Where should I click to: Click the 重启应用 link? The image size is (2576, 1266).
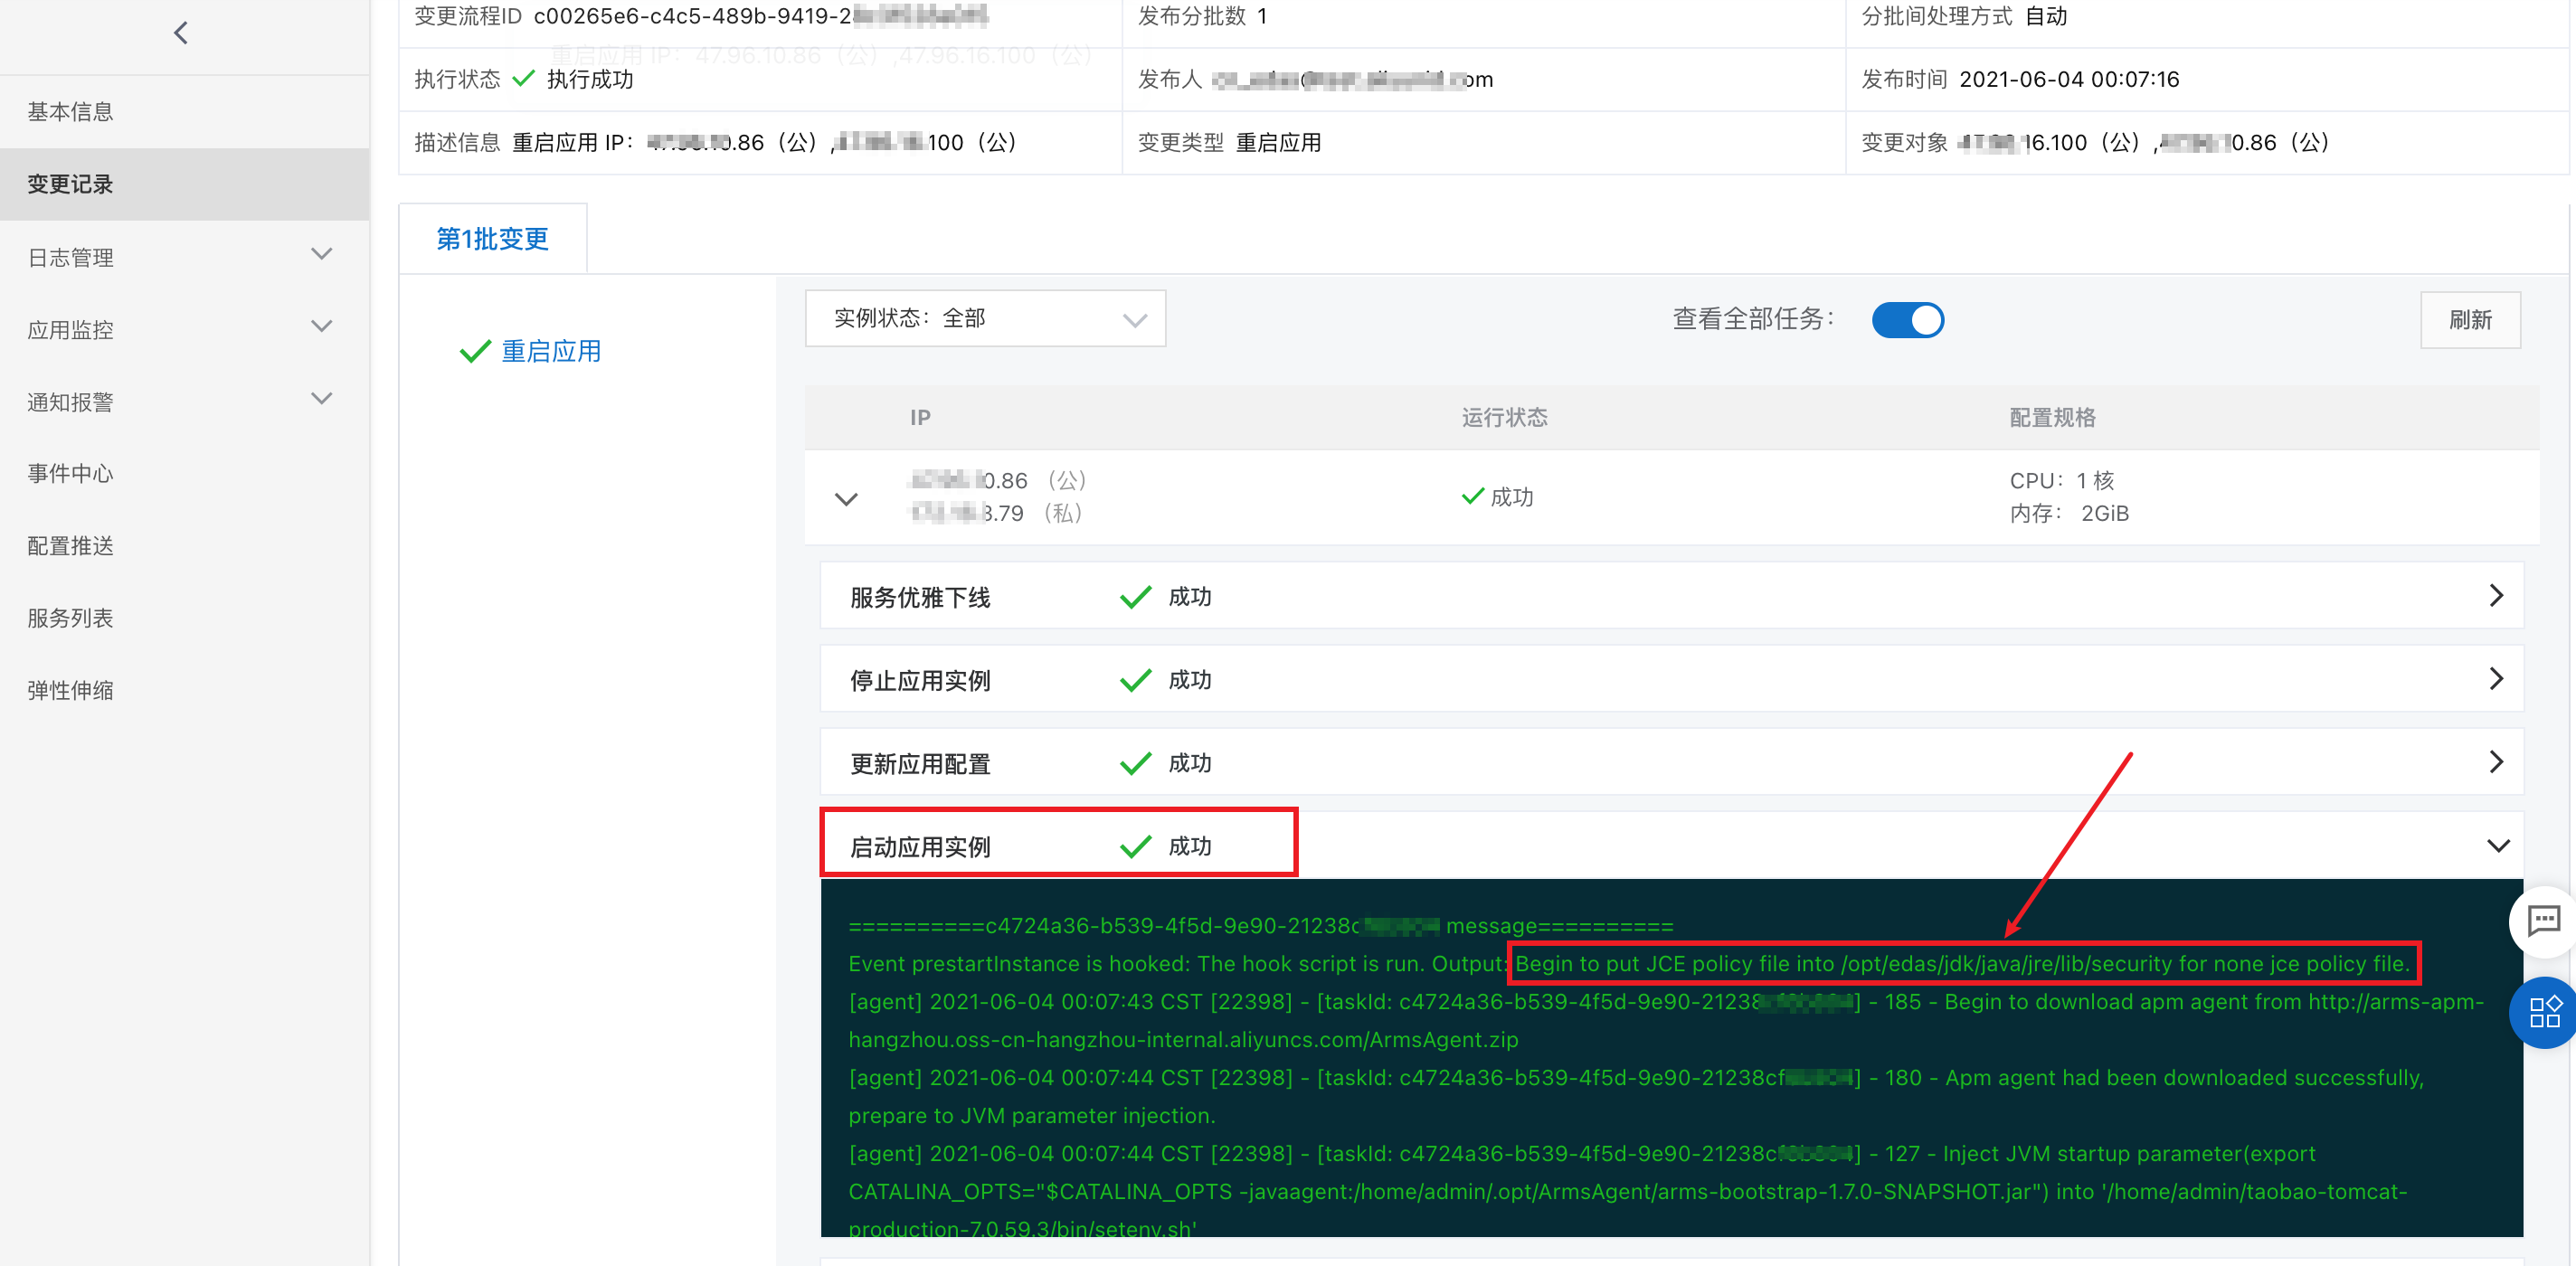tap(551, 350)
